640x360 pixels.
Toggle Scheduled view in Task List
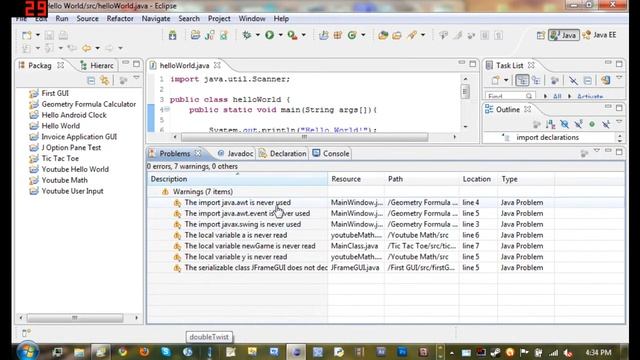[x=536, y=80]
